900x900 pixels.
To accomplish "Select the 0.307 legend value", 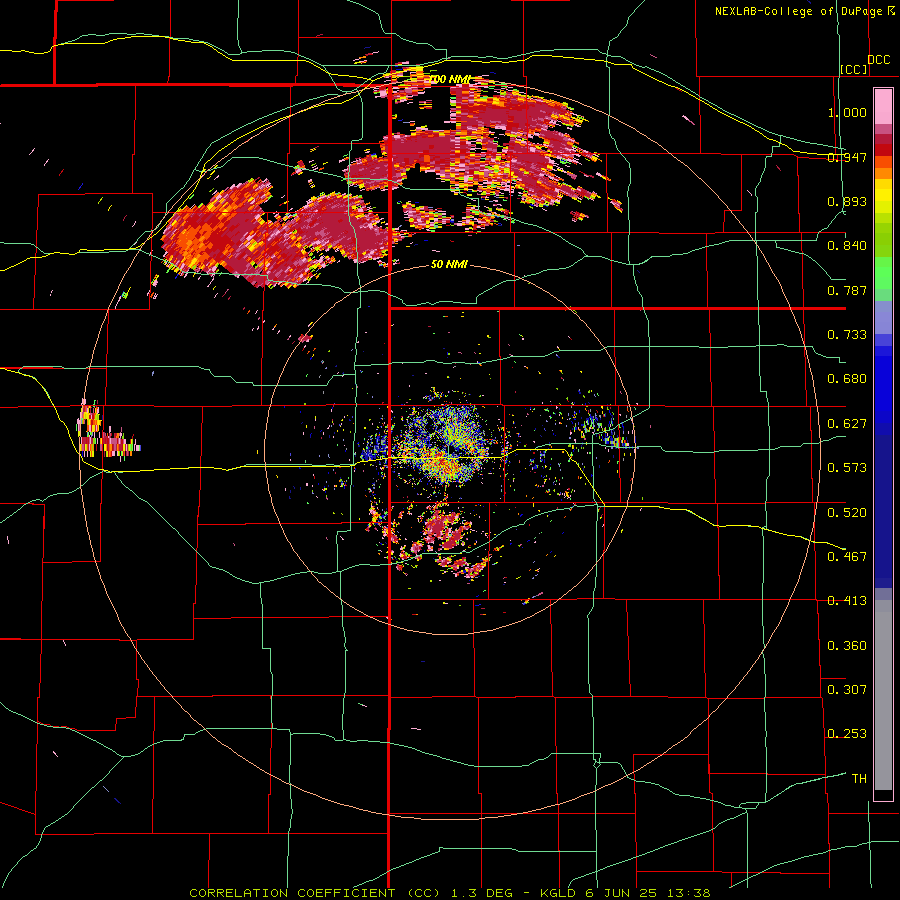I will pyautogui.click(x=847, y=689).
